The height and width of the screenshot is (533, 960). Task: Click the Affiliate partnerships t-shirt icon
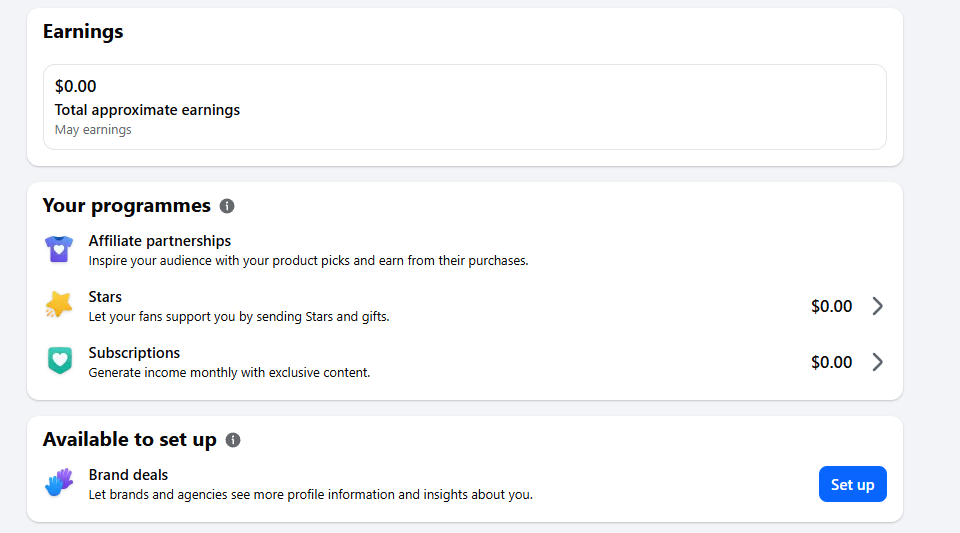(x=59, y=250)
